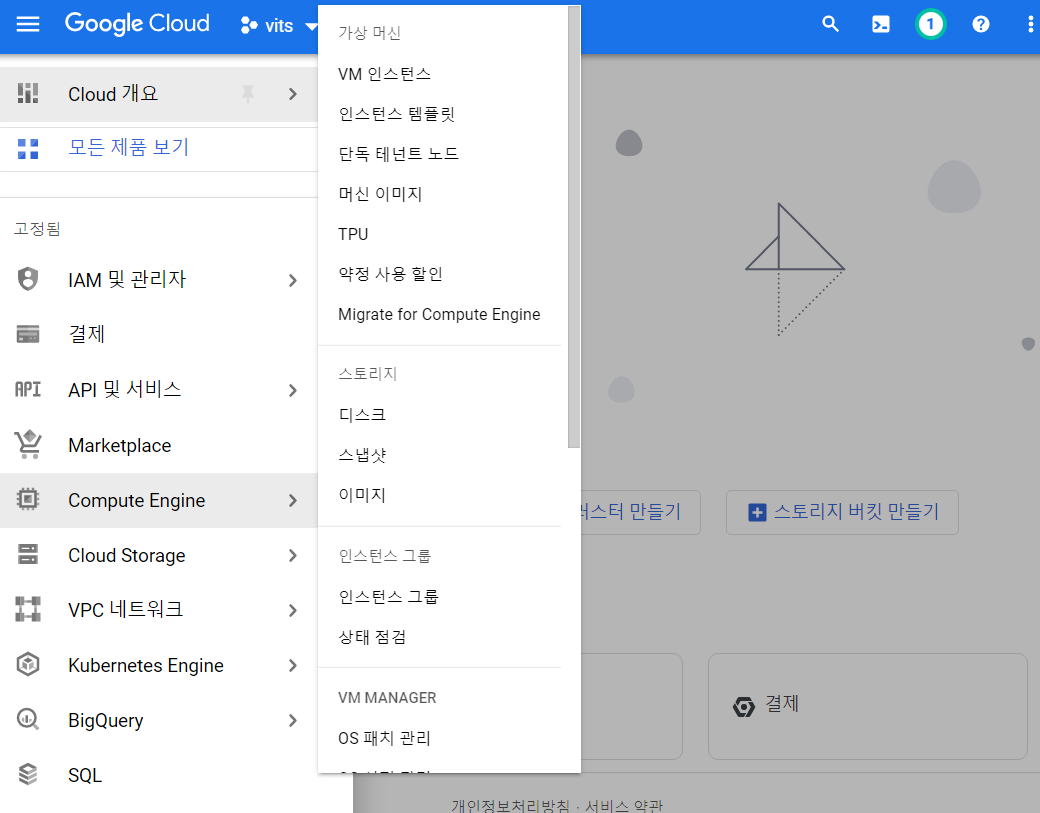Open the help question mark icon
The image size is (1040, 813).
coord(980,25)
